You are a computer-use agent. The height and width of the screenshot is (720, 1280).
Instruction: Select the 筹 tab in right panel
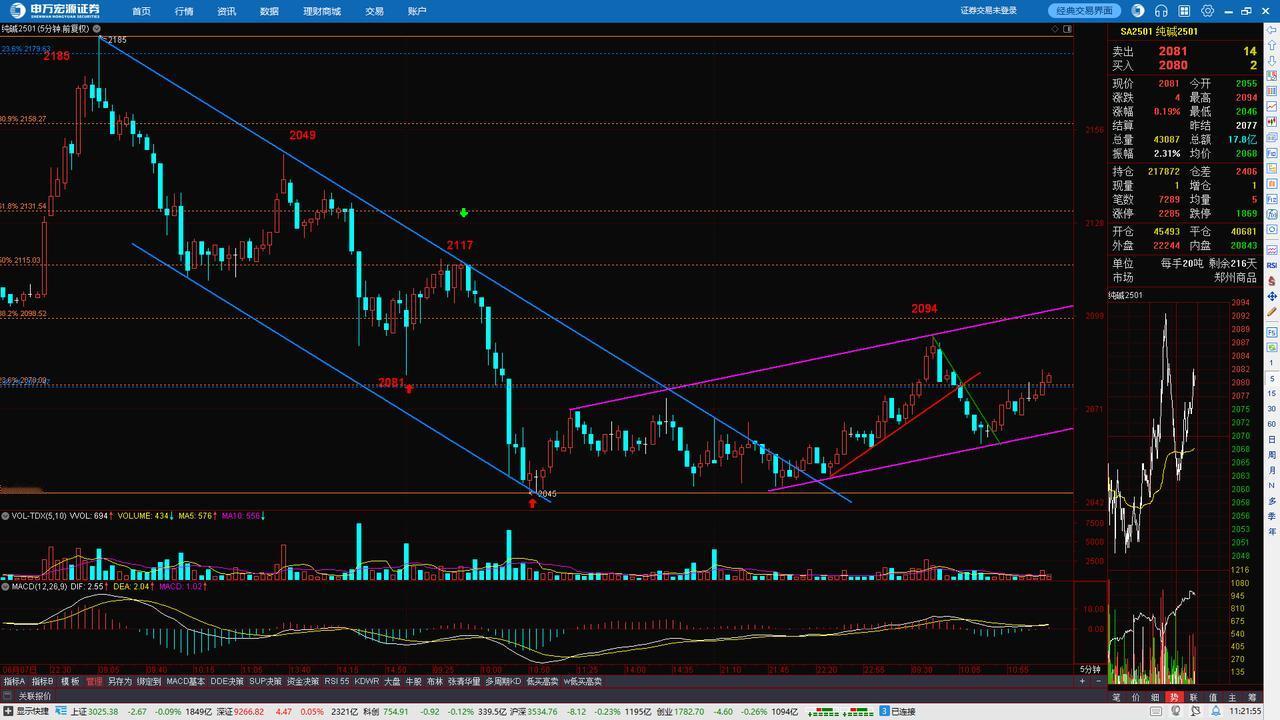(x=1252, y=697)
